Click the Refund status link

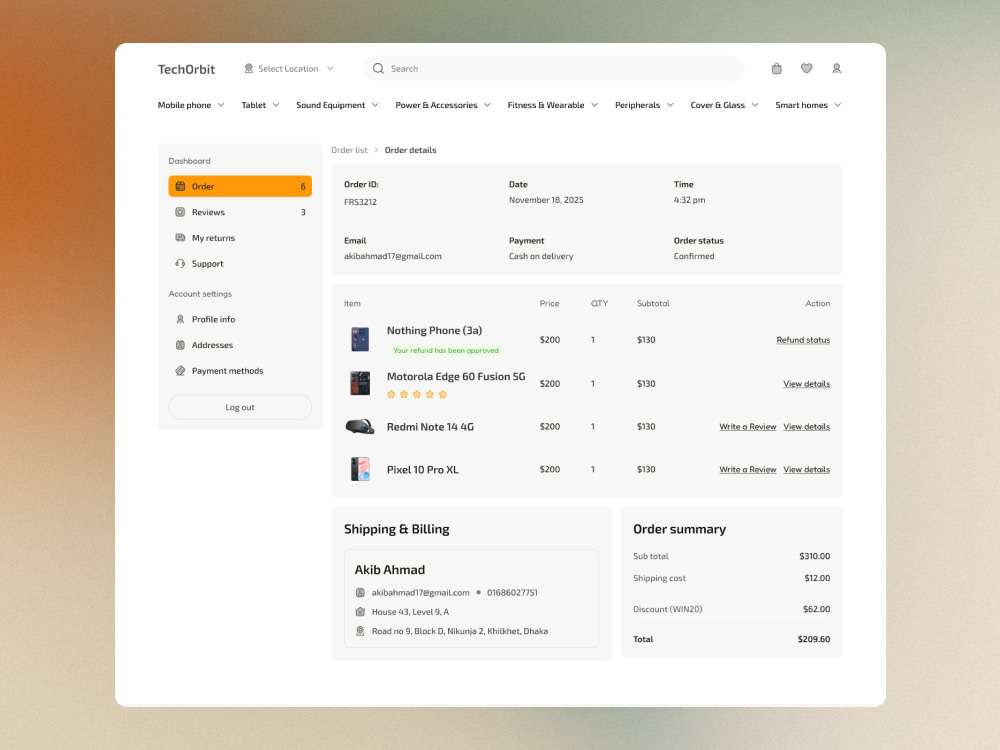803,340
